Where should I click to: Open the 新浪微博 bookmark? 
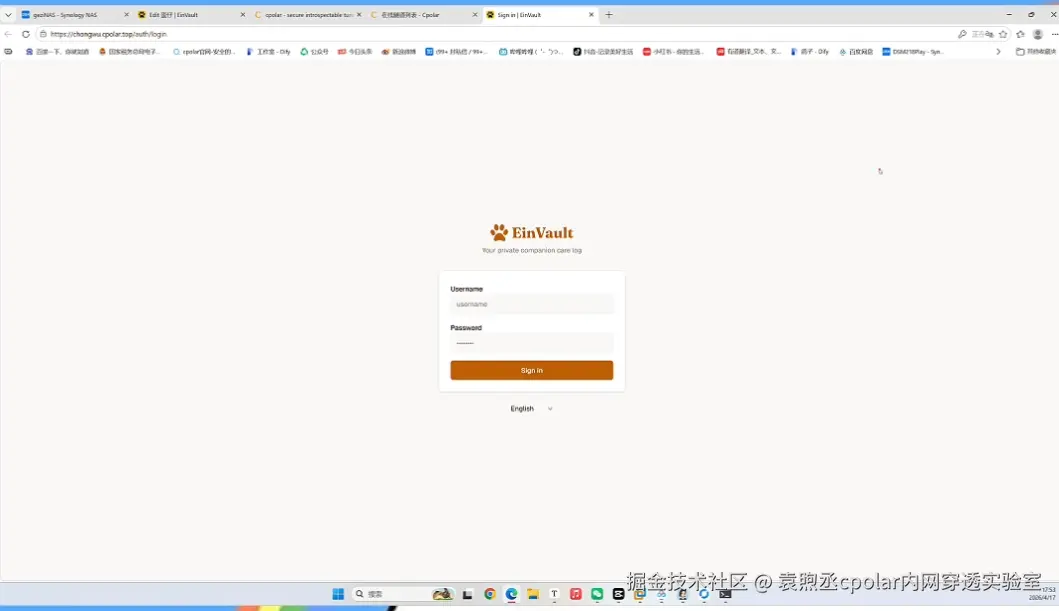[x=398, y=51]
